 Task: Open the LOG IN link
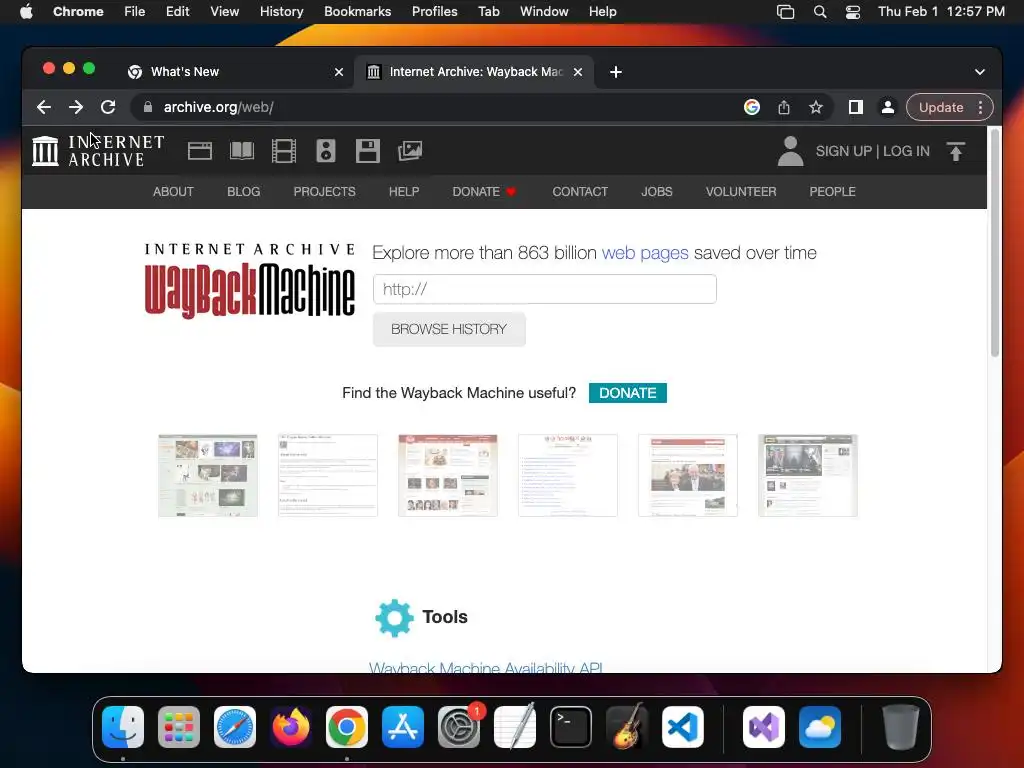[x=906, y=151]
